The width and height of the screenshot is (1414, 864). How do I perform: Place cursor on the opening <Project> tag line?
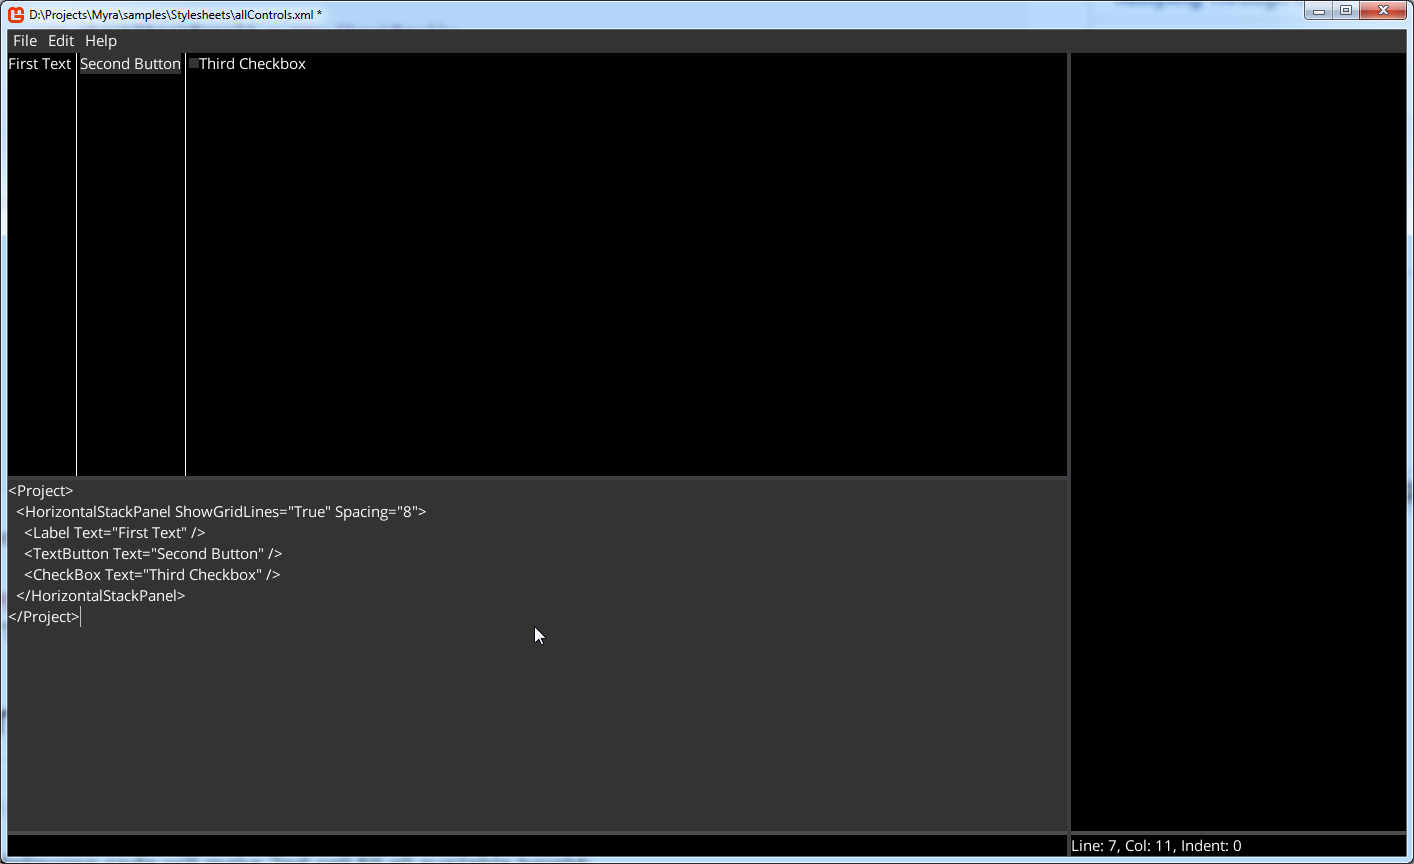41,491
